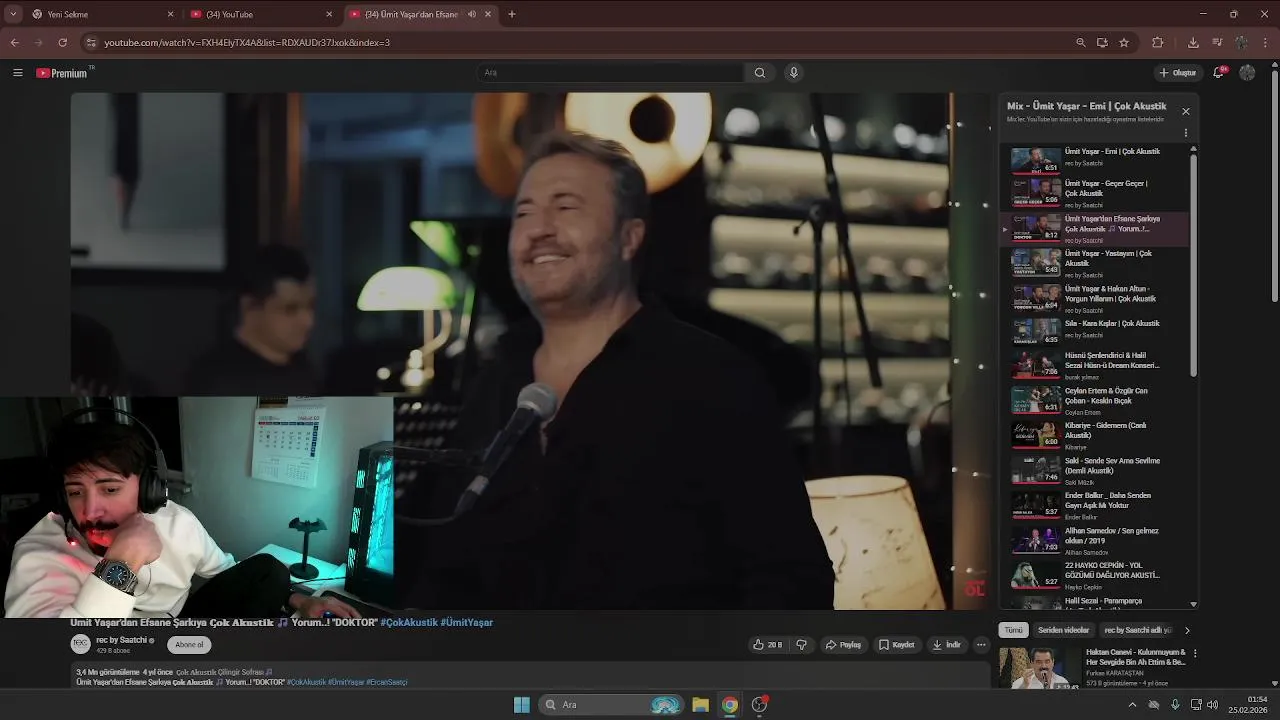Switch to the (34) YouTube tab

click(260, 14)
